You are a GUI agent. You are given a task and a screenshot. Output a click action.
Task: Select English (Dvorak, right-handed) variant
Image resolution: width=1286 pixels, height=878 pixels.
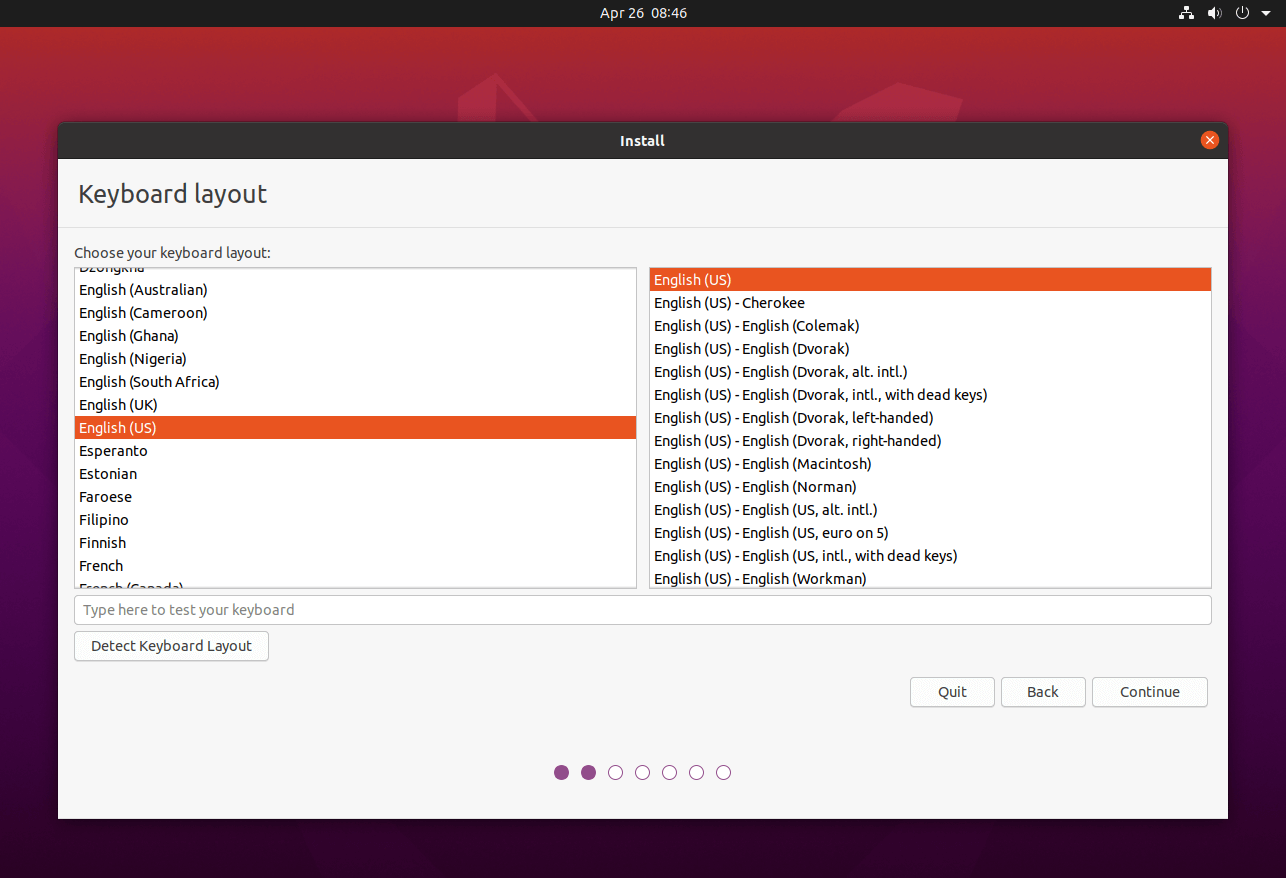[930, 441]
